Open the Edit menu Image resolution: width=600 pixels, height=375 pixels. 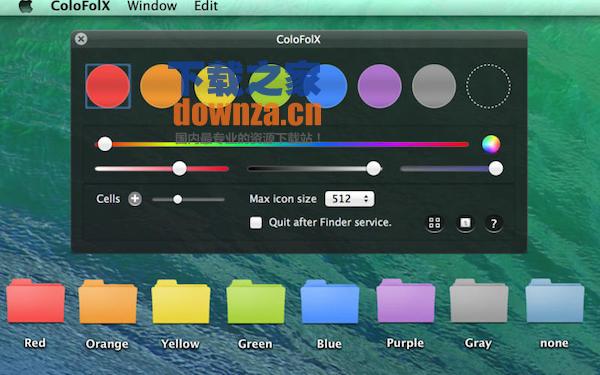tap(206, 6)
